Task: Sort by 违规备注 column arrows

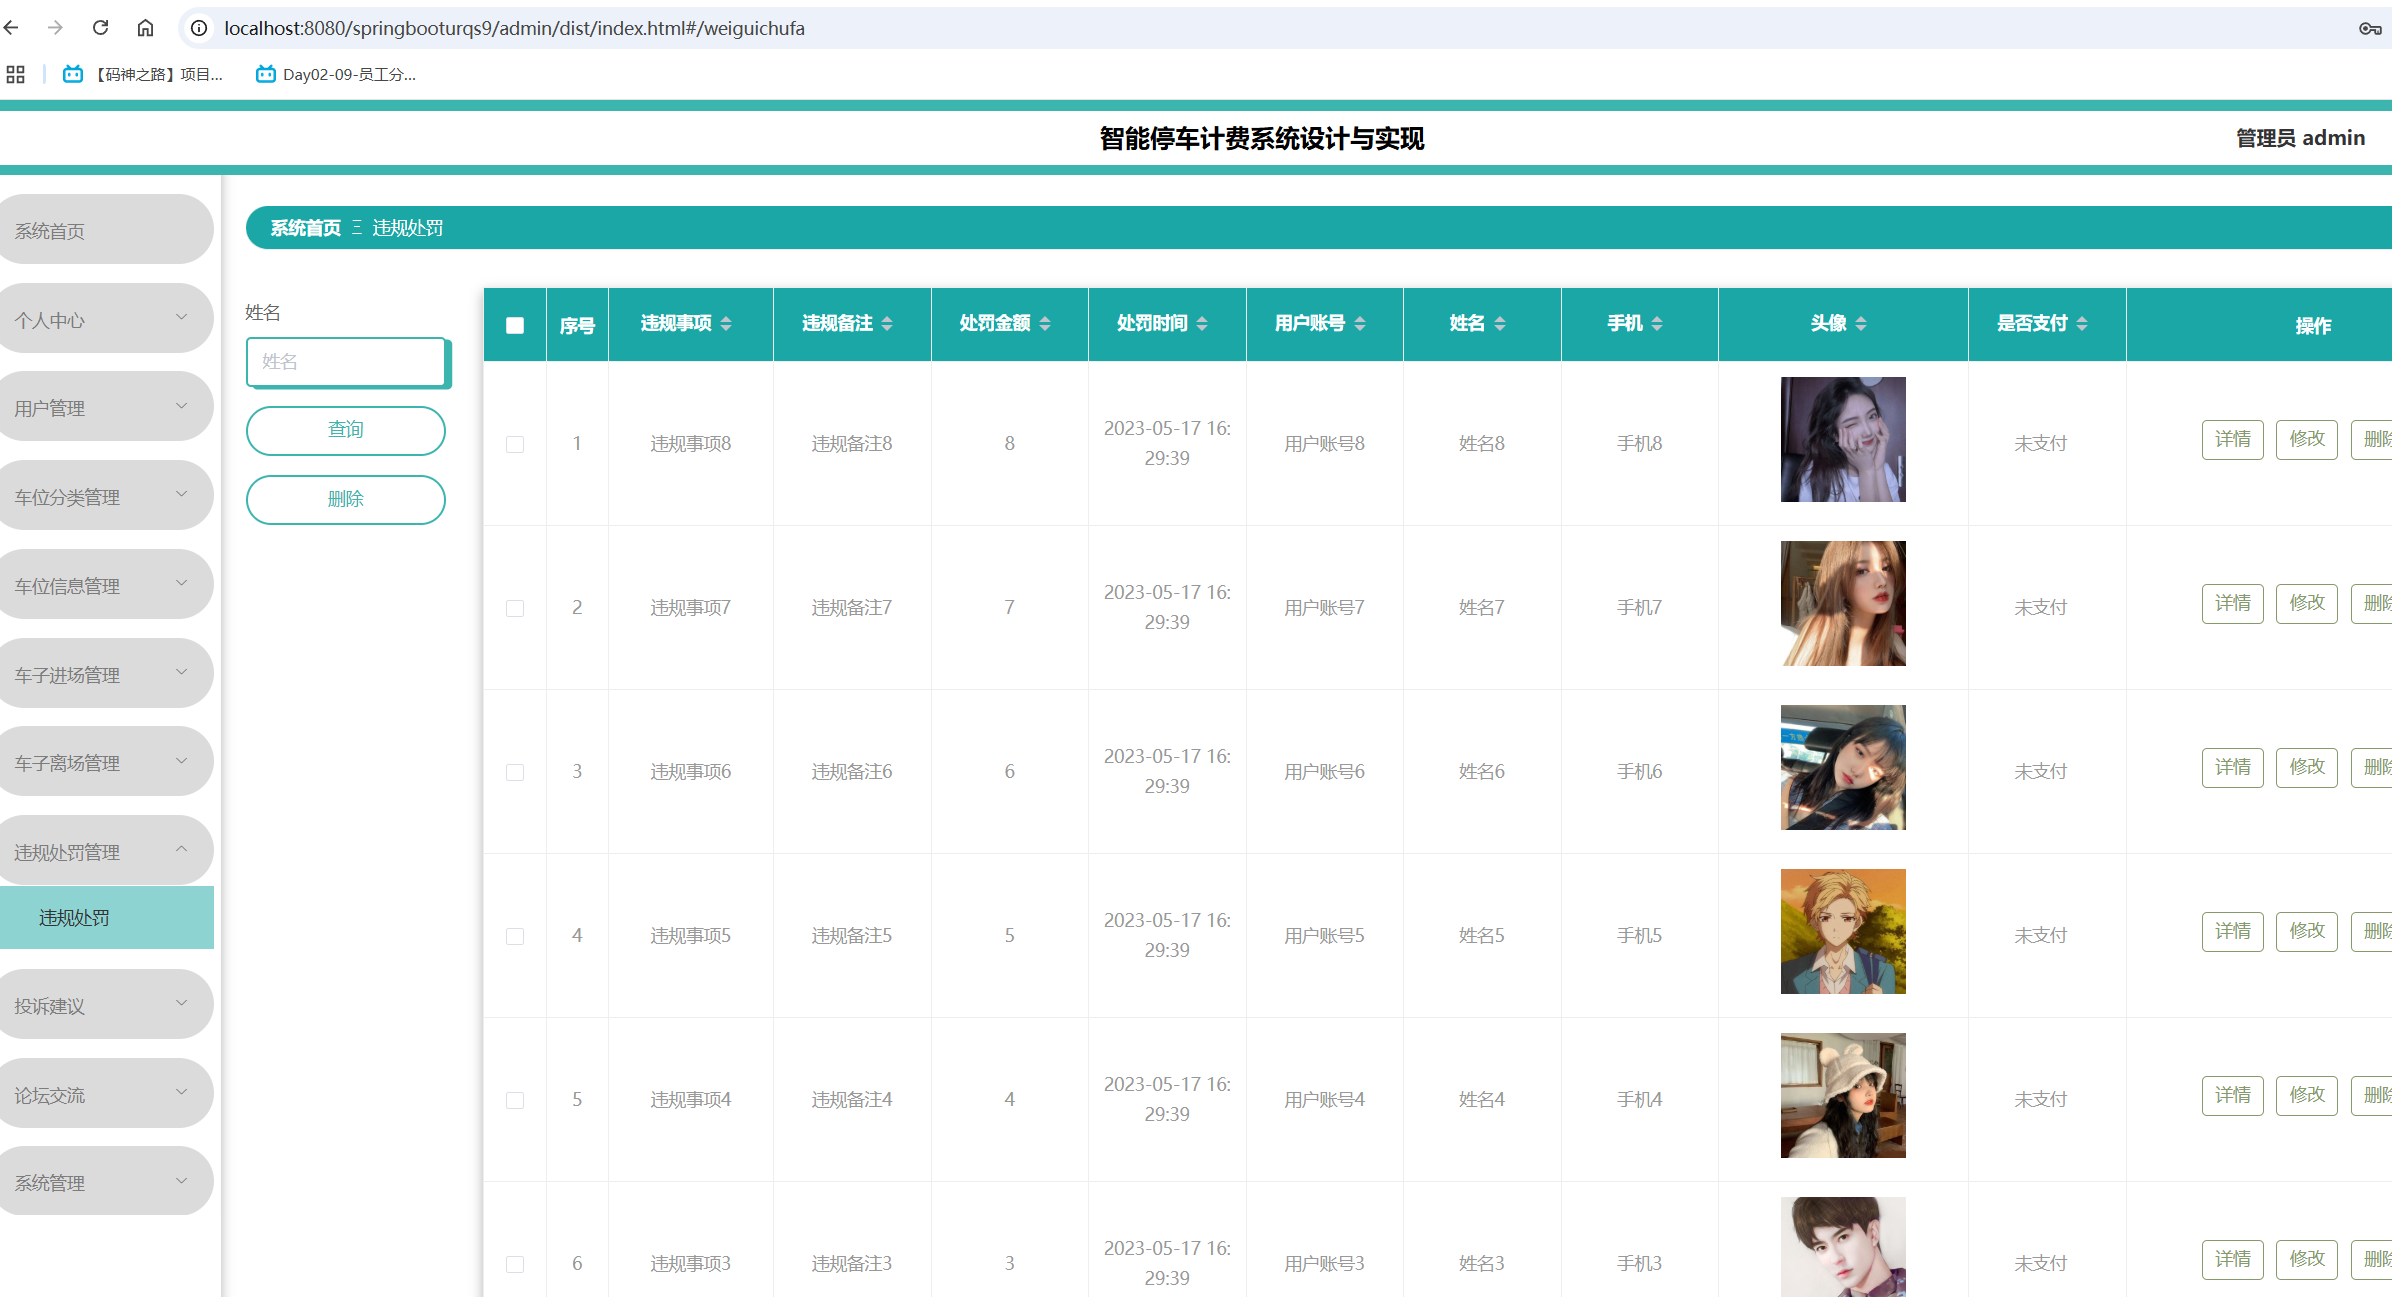Action: (887, 323)
